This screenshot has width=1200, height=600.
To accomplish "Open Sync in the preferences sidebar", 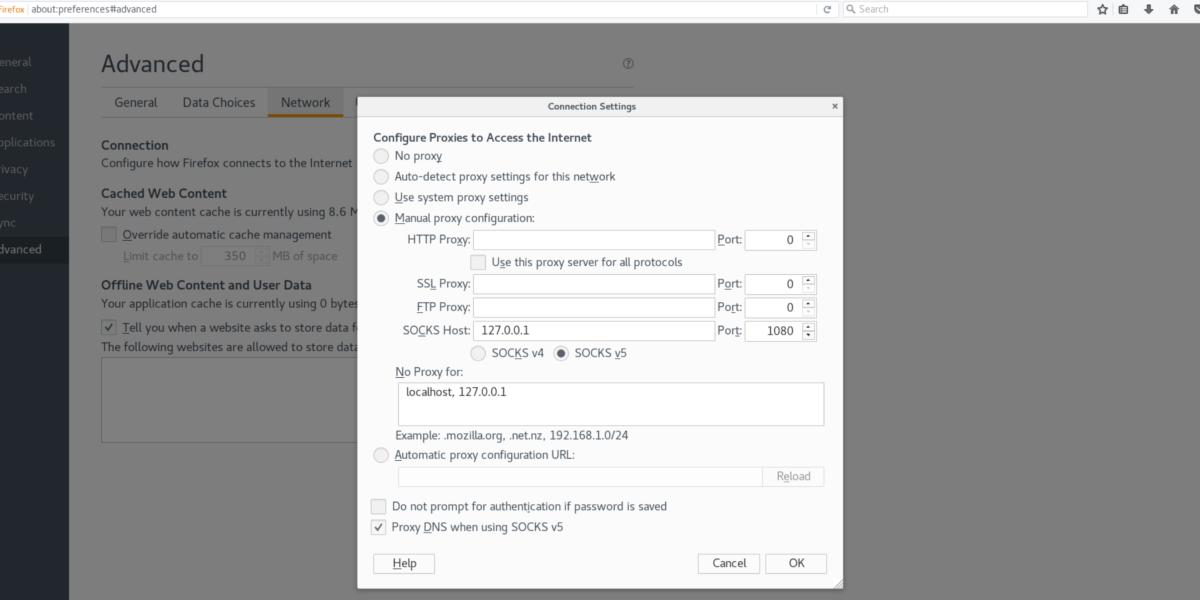I will coord(34,223).
